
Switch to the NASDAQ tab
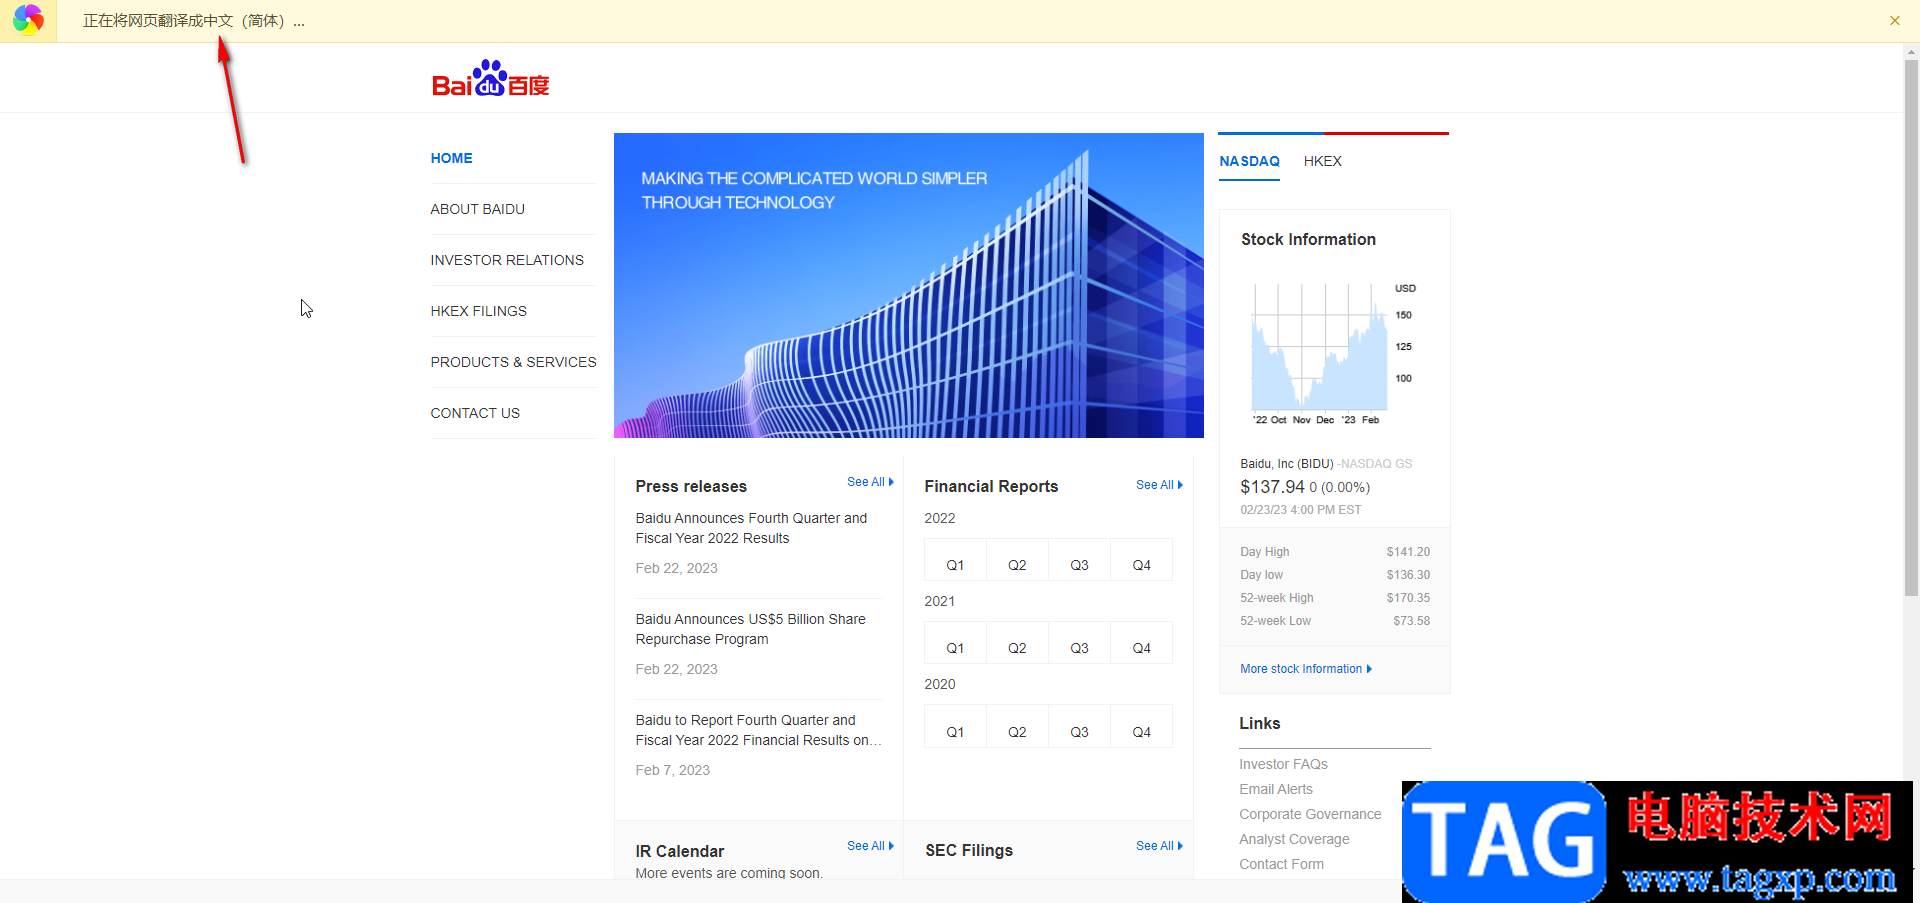[x=1249, y=161]
